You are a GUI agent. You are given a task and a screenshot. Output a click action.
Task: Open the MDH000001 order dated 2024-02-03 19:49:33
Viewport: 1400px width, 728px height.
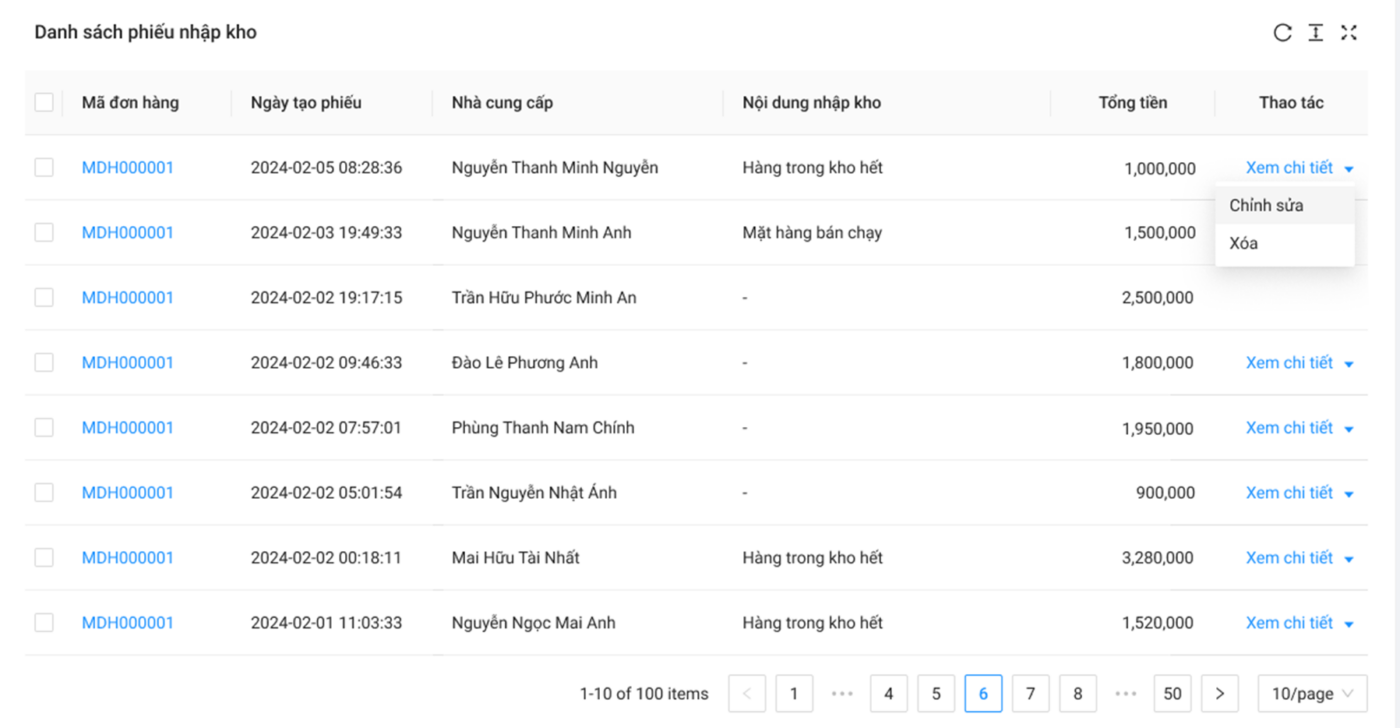[128, 232]
